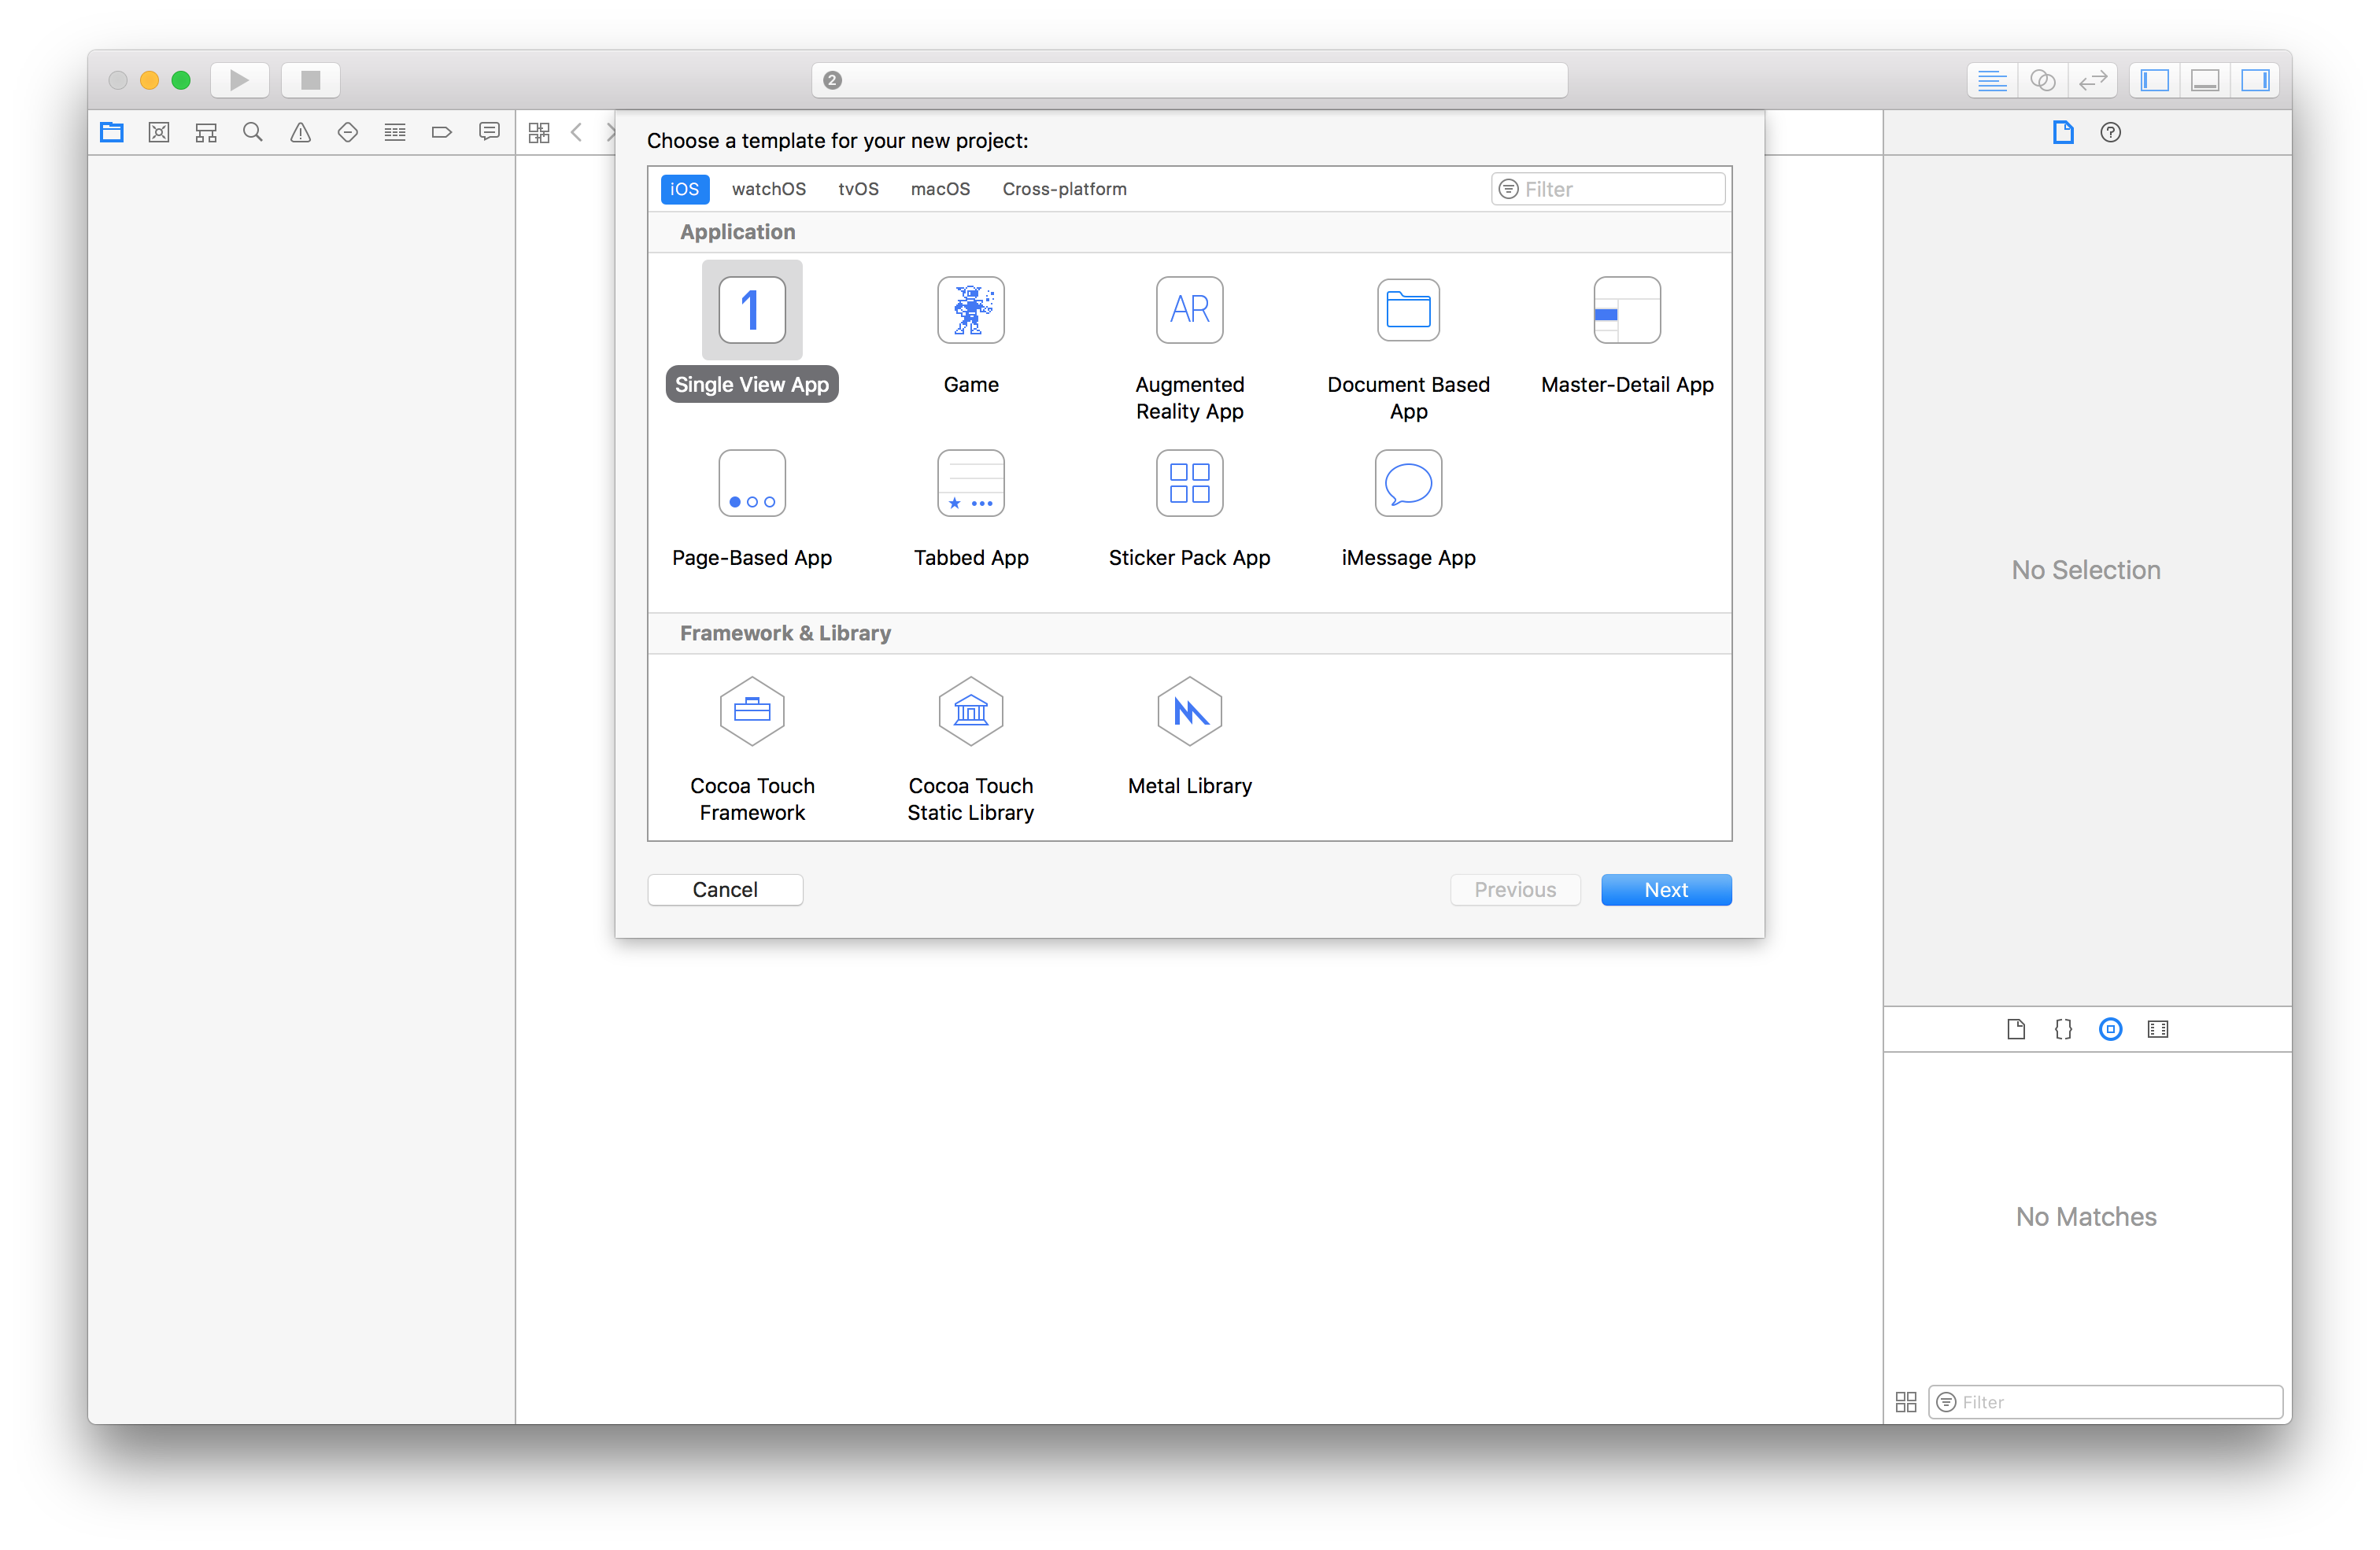The width and height of the screenshot is (2380, 1550).
Task: Open the Find navigator magnifier icon
Action: point(253,132)
